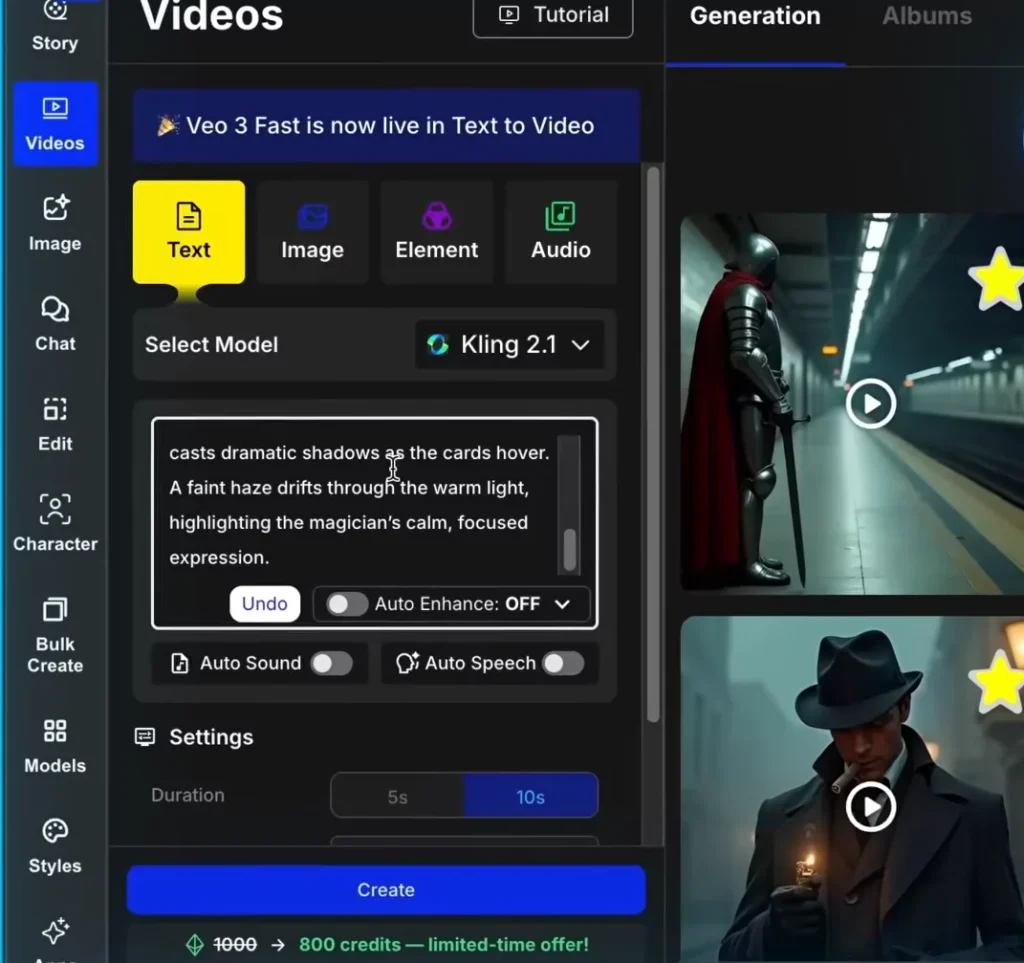Switch to the Albums tab
Screen dimensions: 1024x963
pos(926,16)
